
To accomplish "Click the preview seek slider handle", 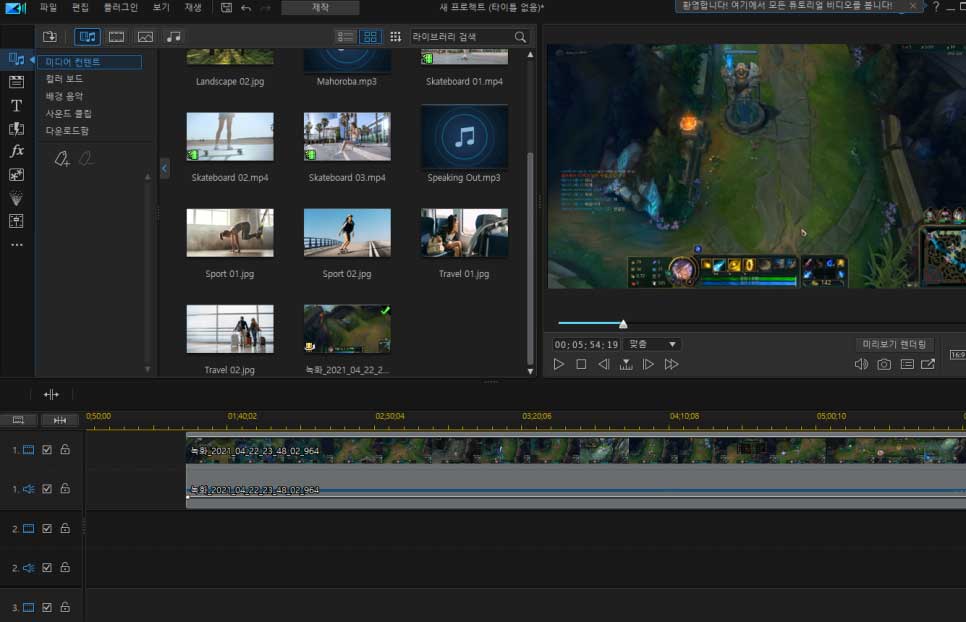I will (x=623, y=324).
